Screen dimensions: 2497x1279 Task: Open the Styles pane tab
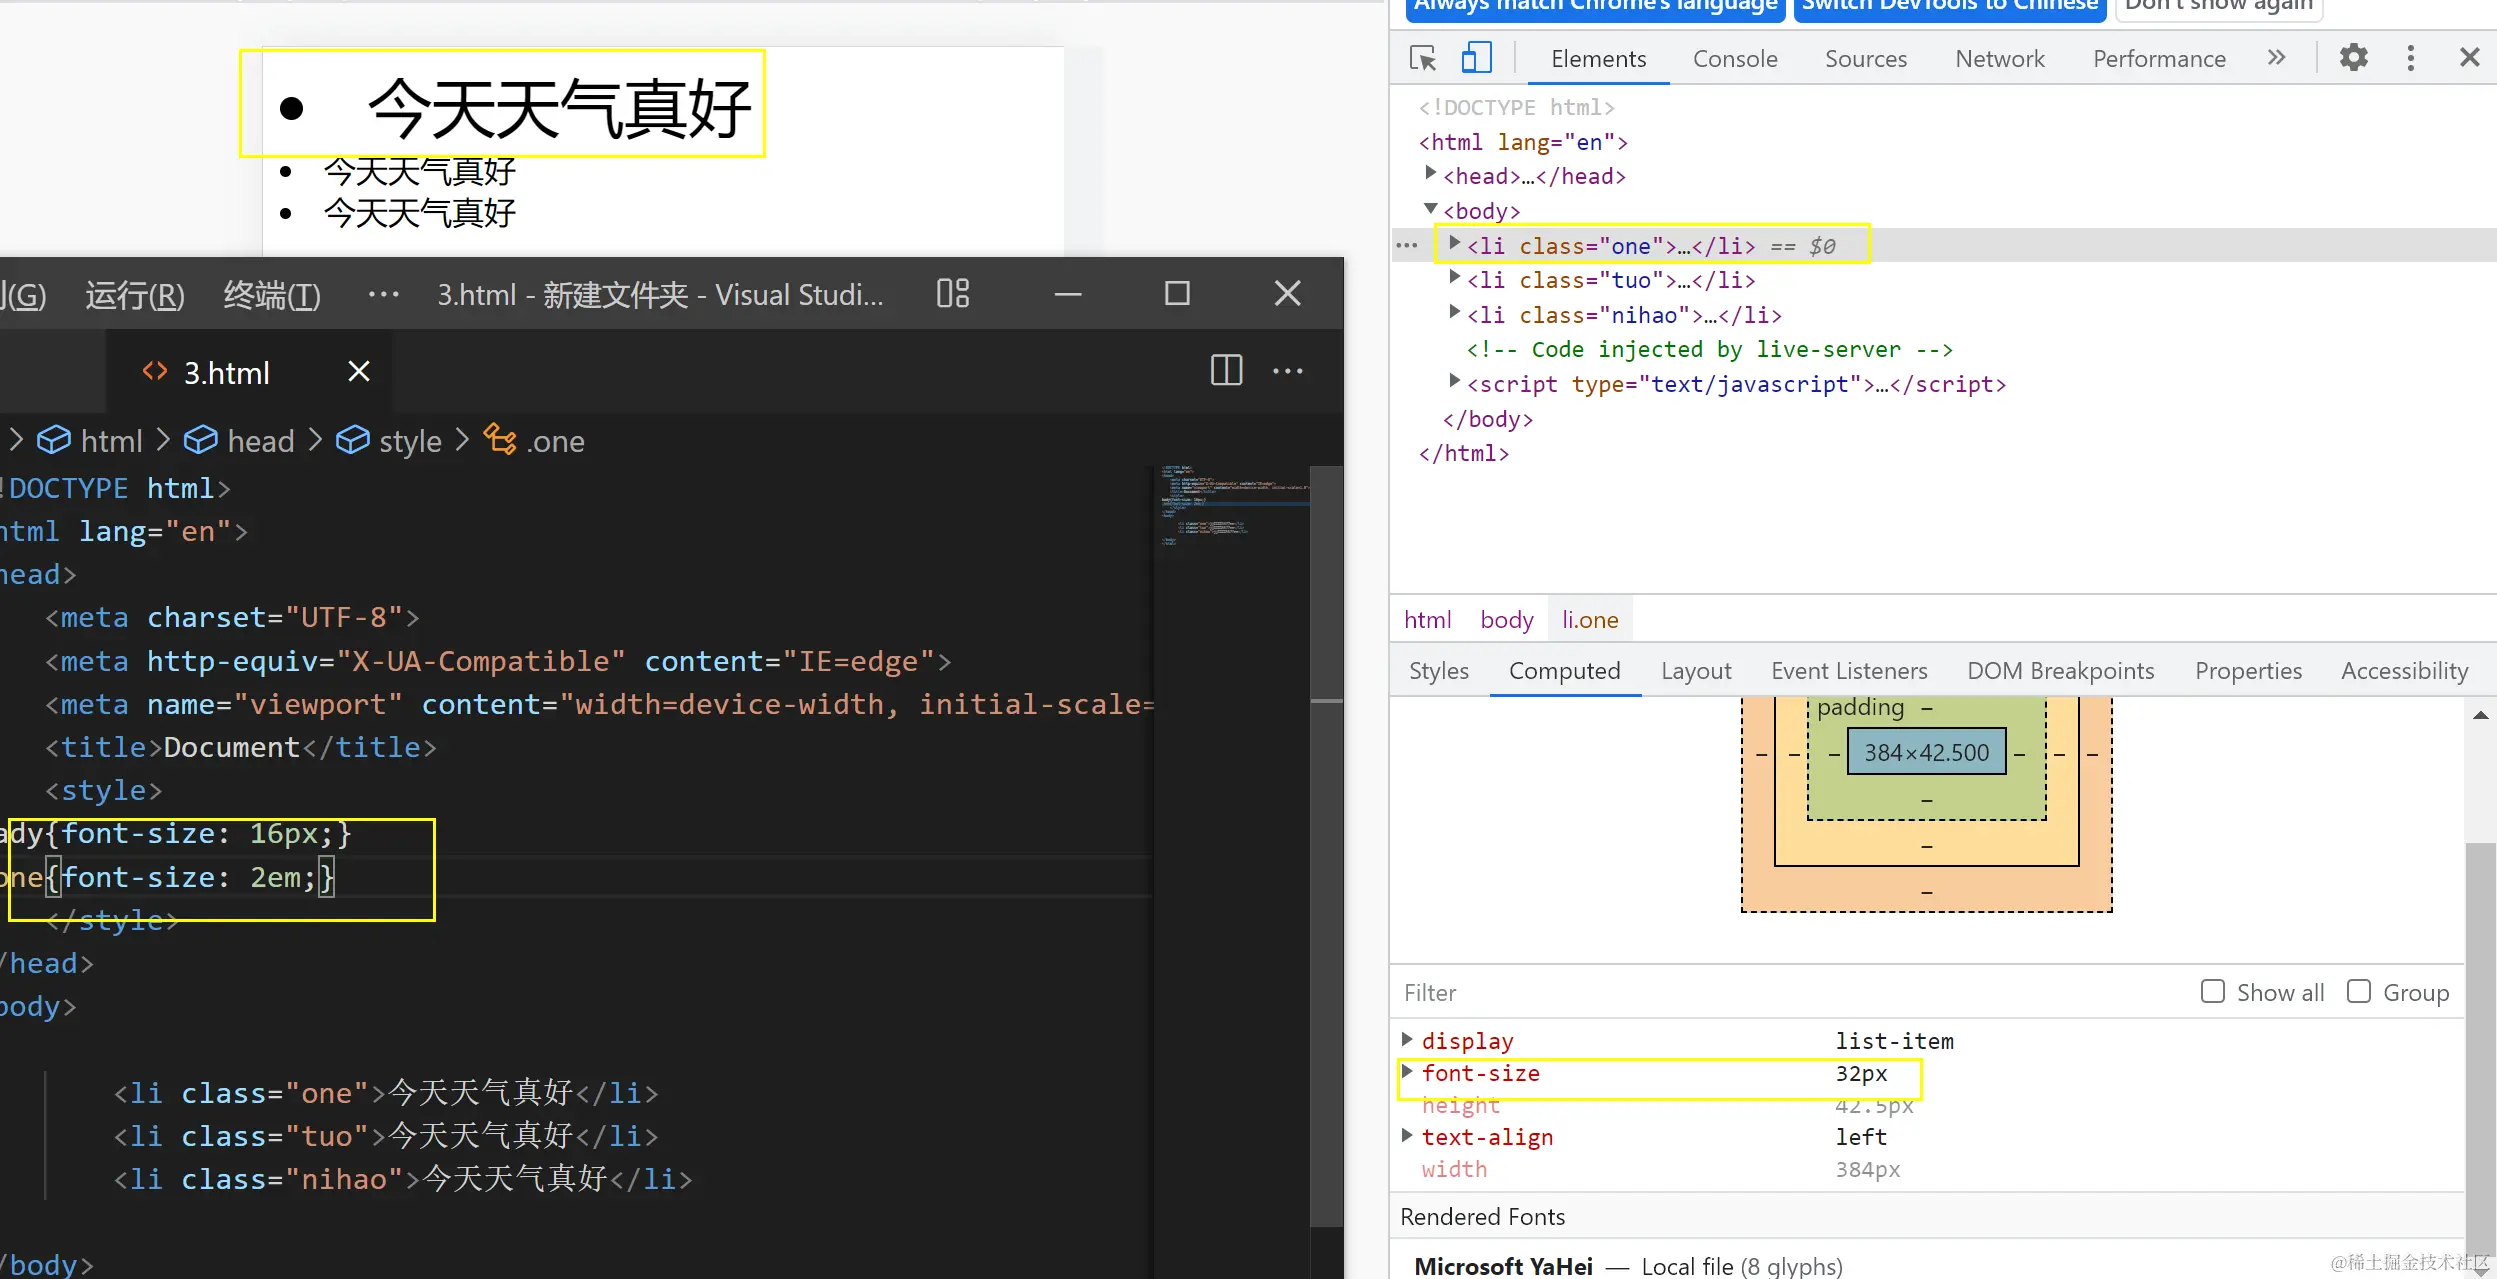(1438, 671)
